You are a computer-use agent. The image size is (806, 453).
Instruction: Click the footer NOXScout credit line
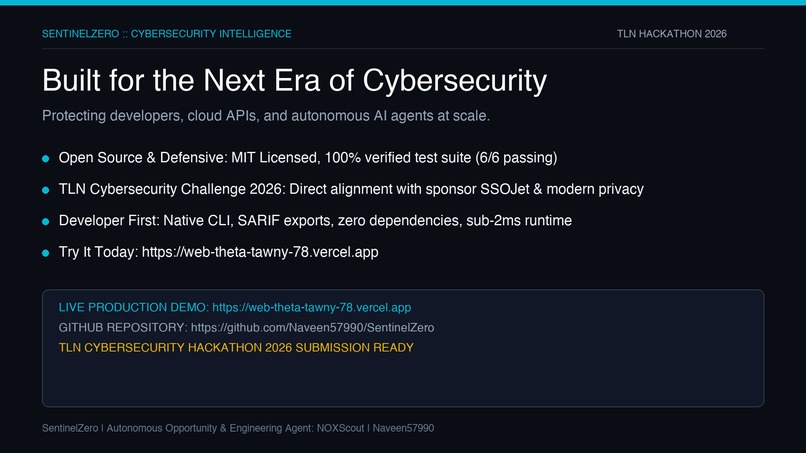click(238, 428)
